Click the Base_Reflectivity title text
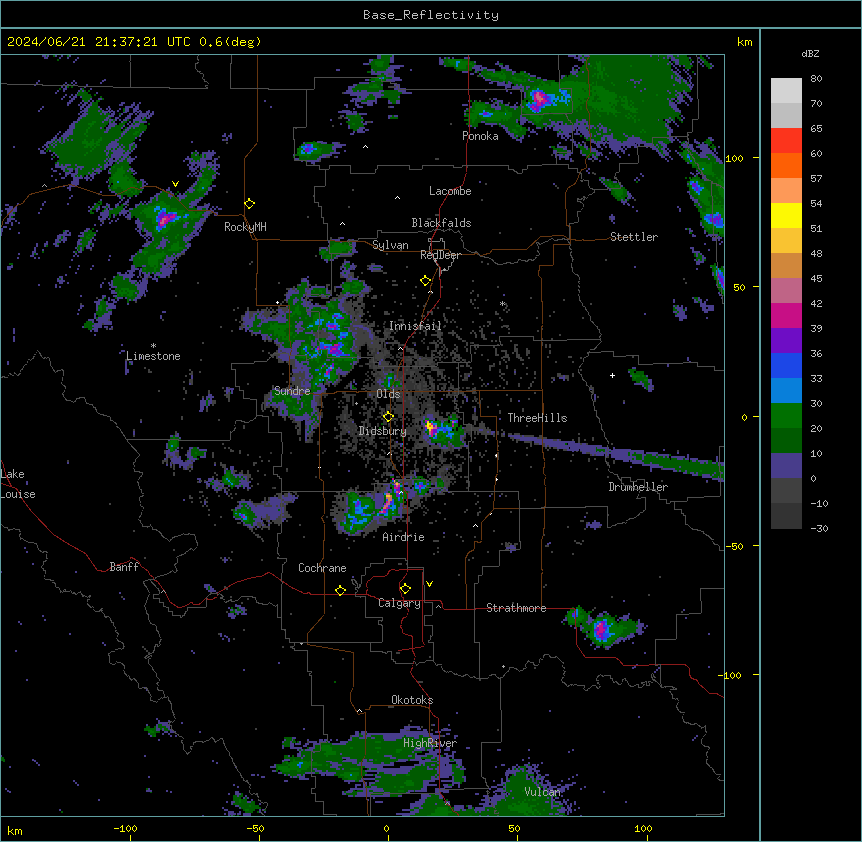Viewport: 862px width, 842px height. [431, 15]
